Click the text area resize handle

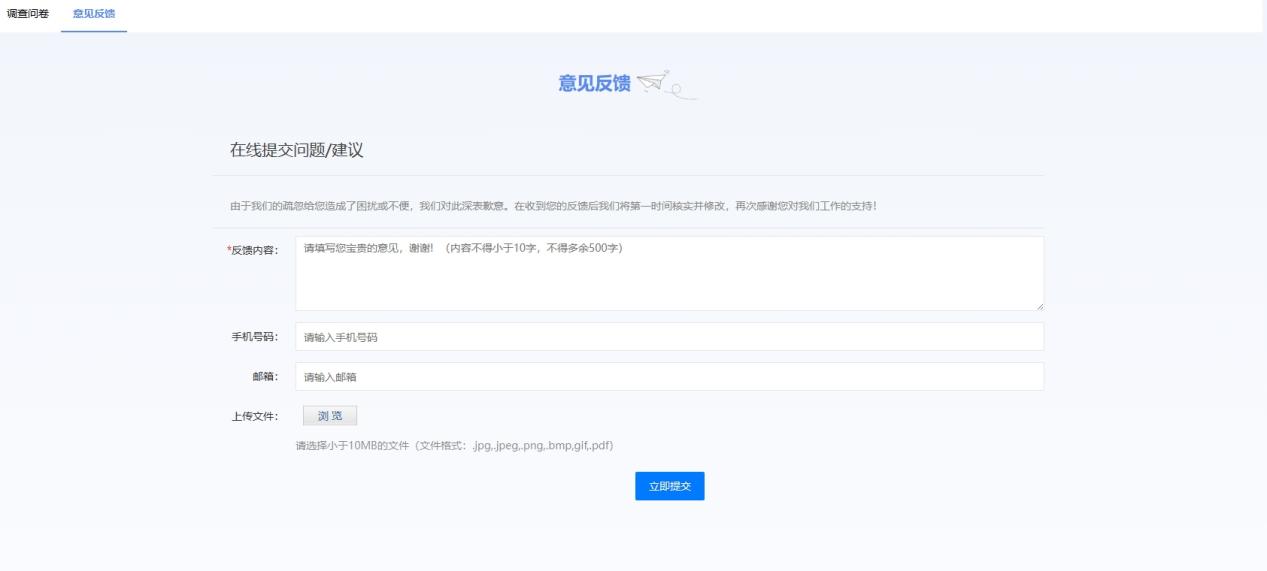(1039, 306)
